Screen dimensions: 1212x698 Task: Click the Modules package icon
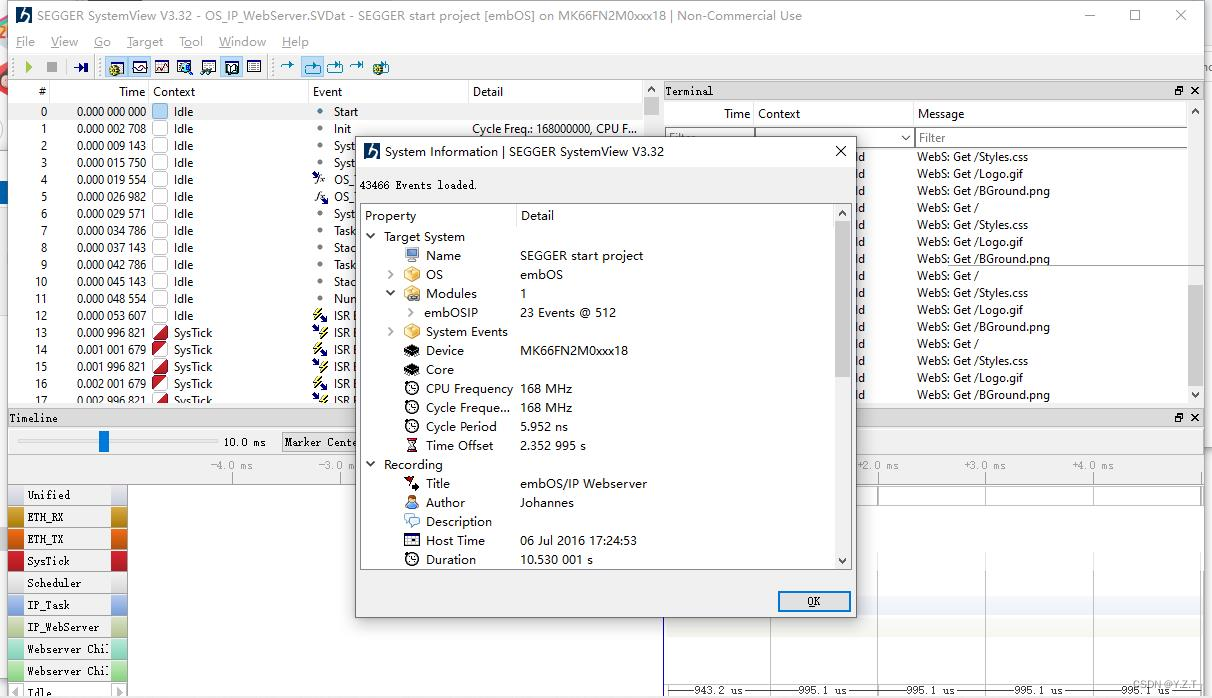point(412,294)
